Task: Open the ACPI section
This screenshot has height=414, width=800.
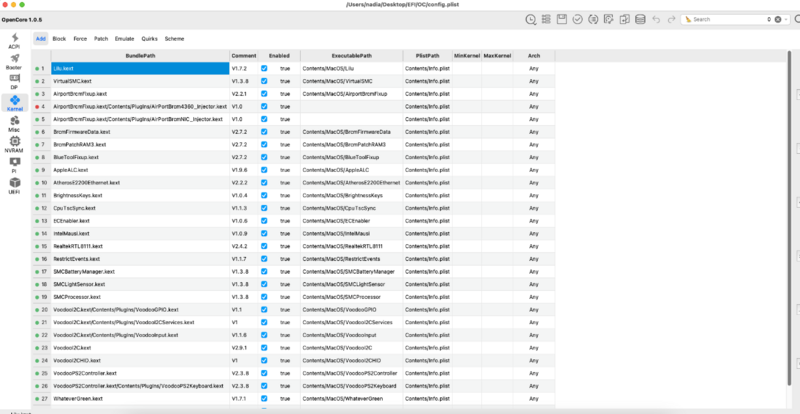Action: tap(14, 41)
